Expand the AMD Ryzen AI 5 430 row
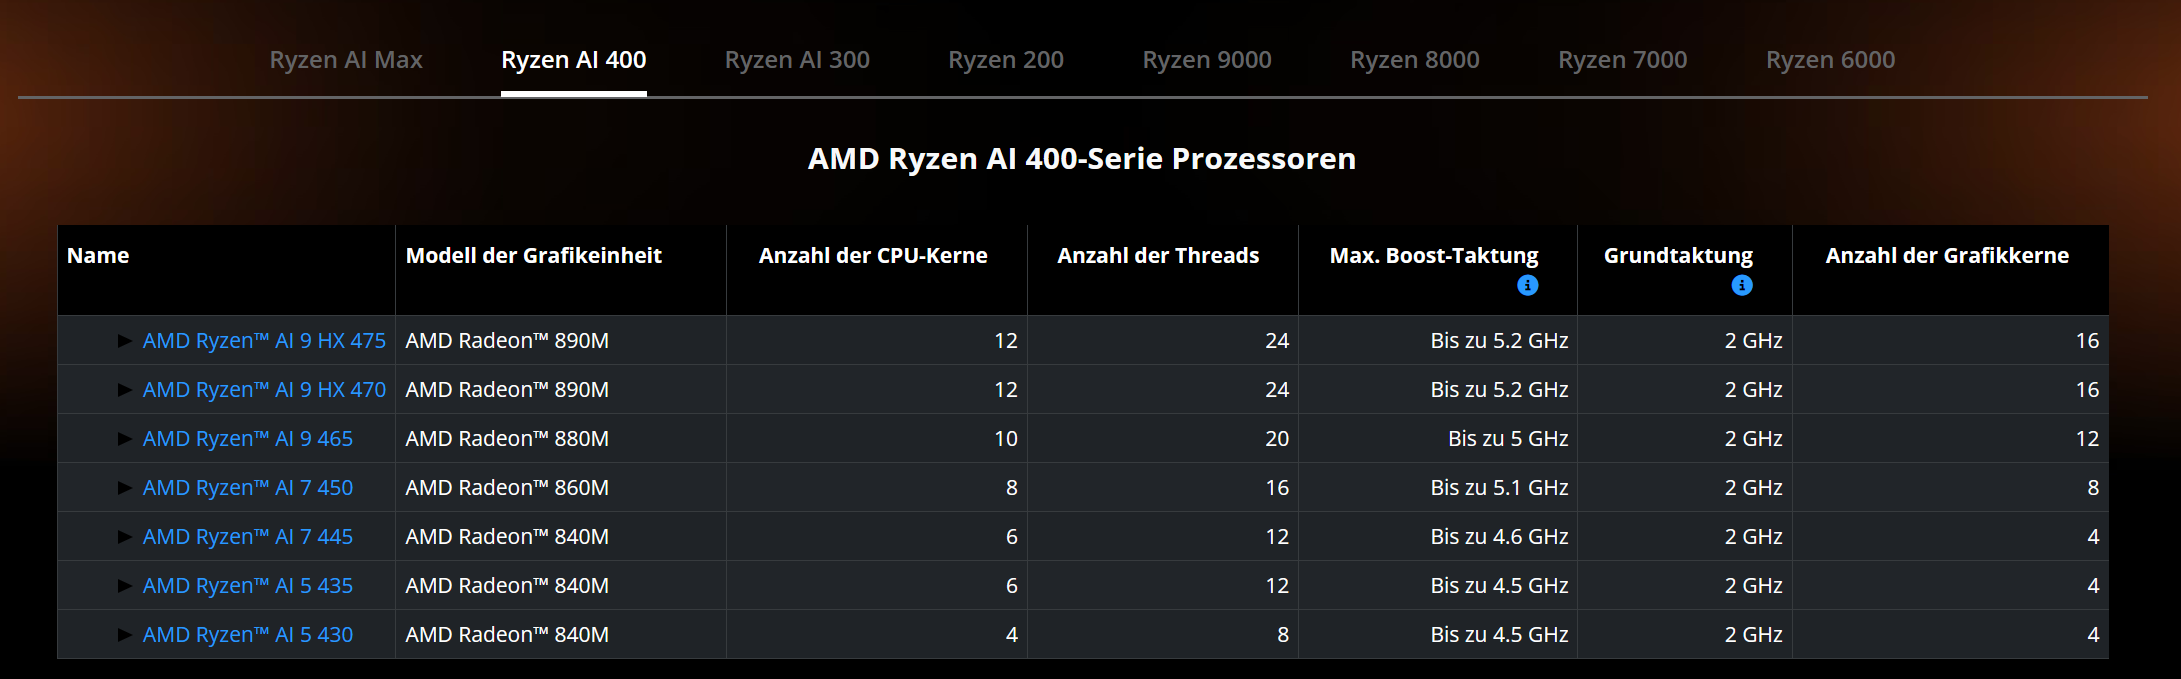The width and height of the screenshot is (2181, 679). [125, 635]
